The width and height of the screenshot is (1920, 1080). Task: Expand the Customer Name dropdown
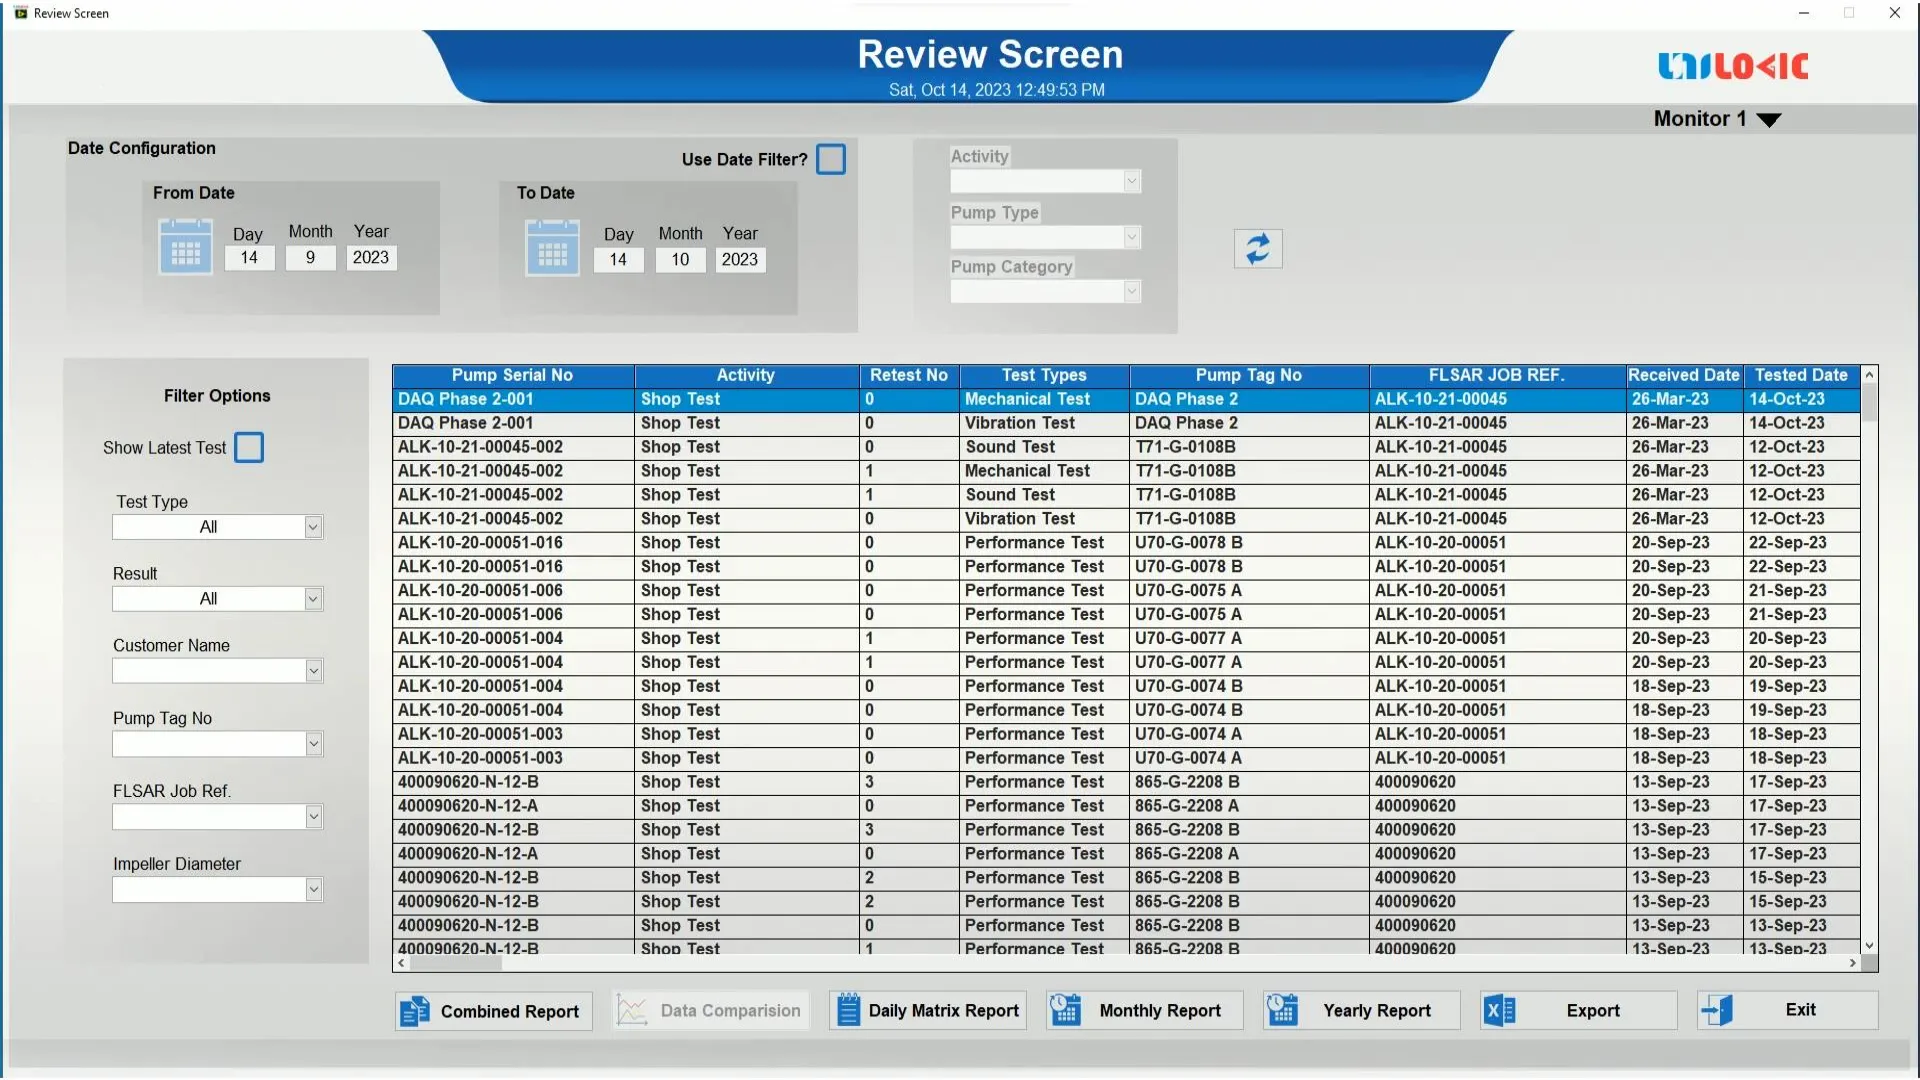[313, 671]
